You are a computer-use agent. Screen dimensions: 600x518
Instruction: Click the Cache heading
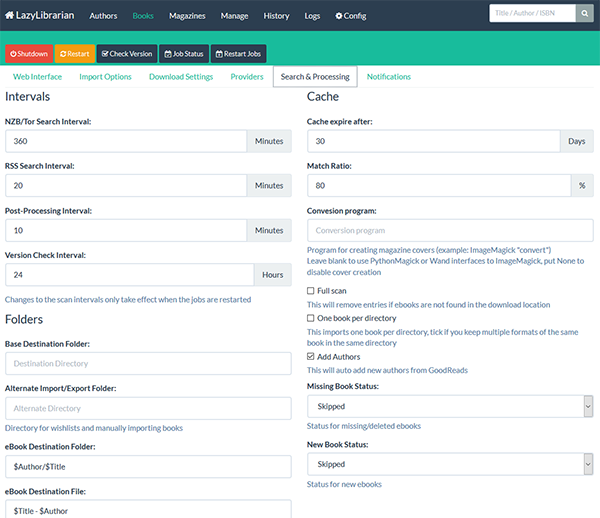click(323, 96)
